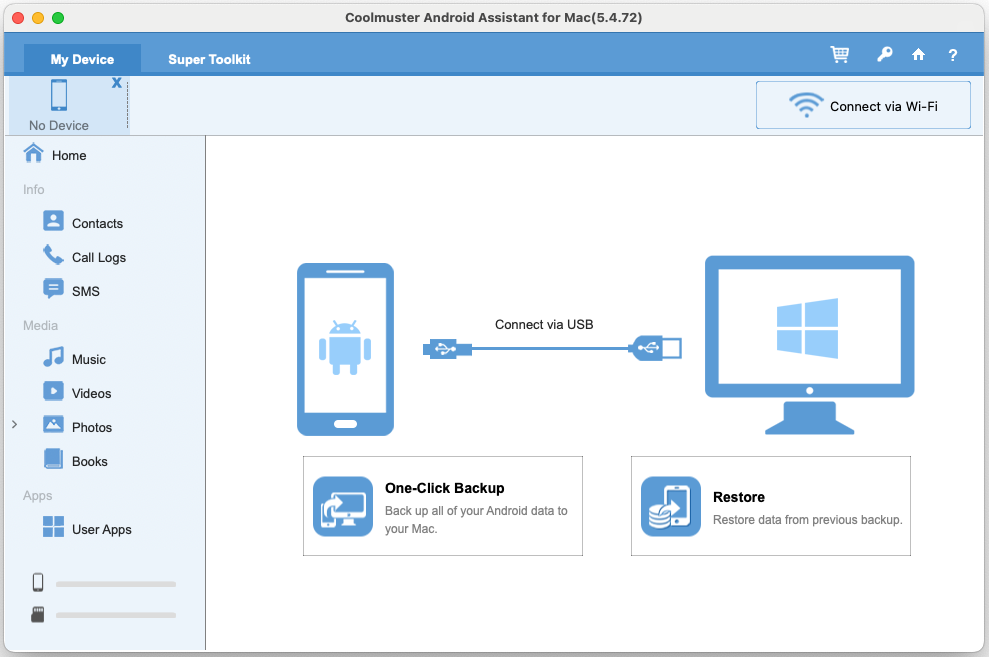
Task: Manage installed User Apps
Action: [101, 528]
